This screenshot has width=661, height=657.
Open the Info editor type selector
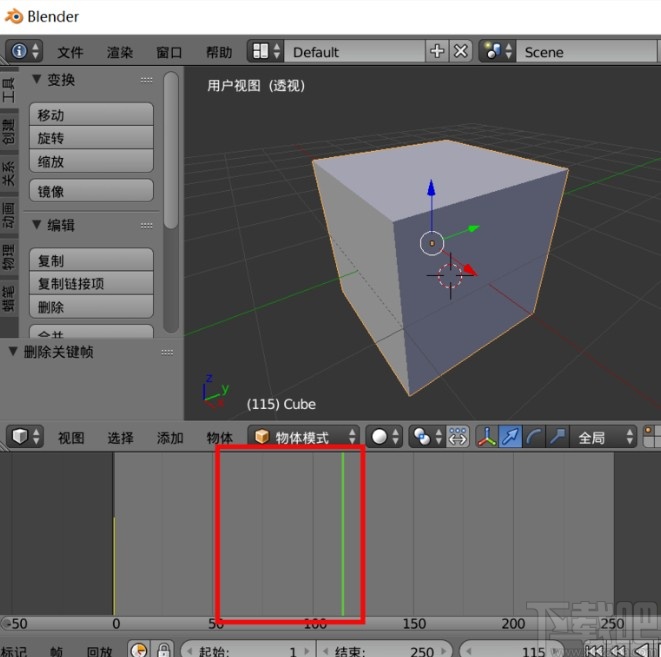24,51
